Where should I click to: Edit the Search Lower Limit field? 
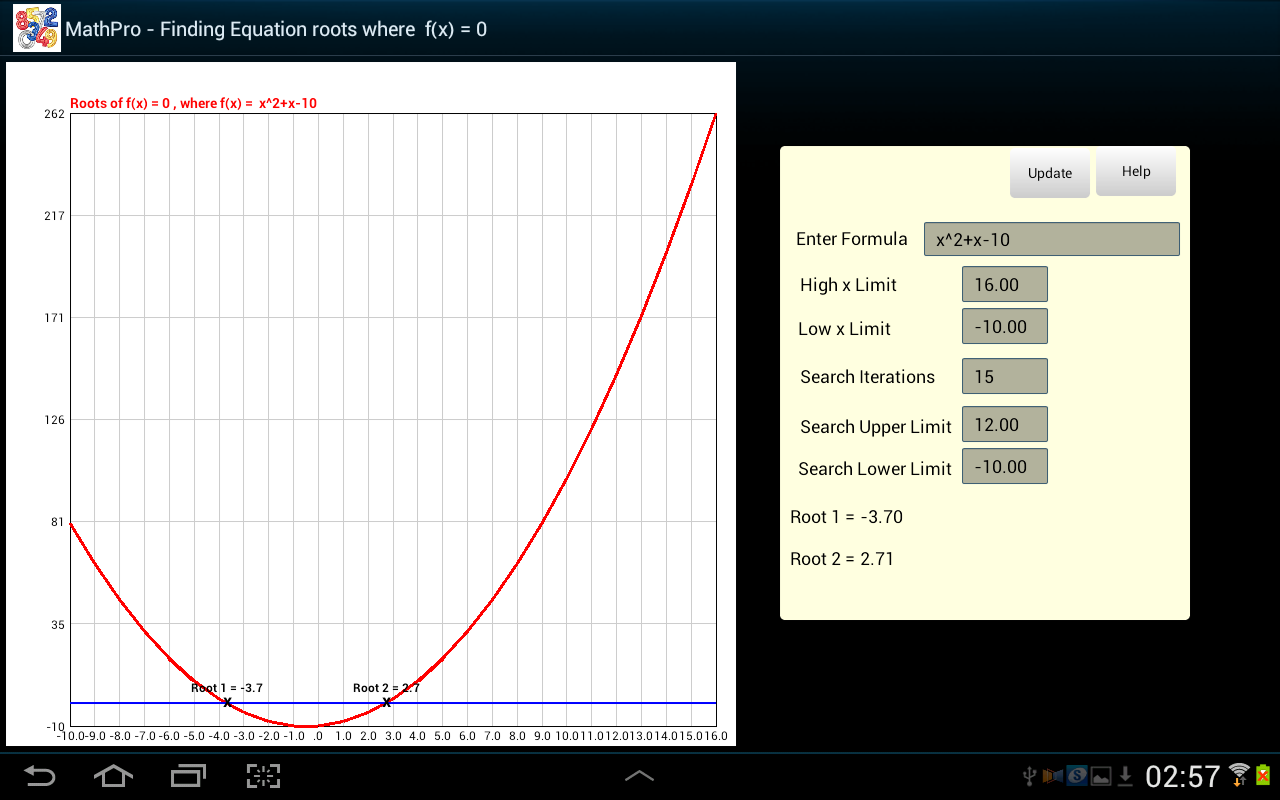coord(1005,466)
